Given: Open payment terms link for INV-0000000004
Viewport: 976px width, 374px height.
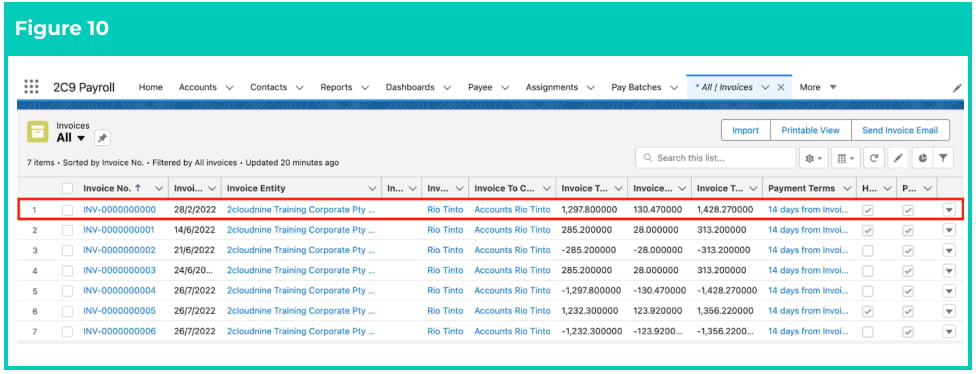Looking at the screenshot, I should click(x=808, y=291).
